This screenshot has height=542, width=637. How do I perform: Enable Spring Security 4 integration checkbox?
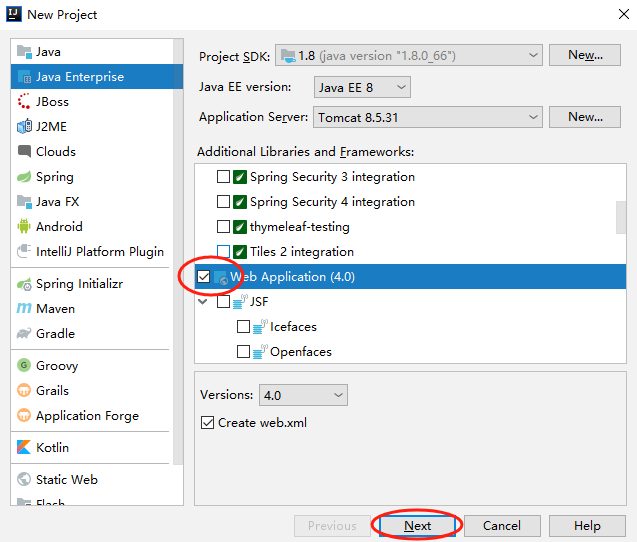pyautogui.click(x=223, y=202)
